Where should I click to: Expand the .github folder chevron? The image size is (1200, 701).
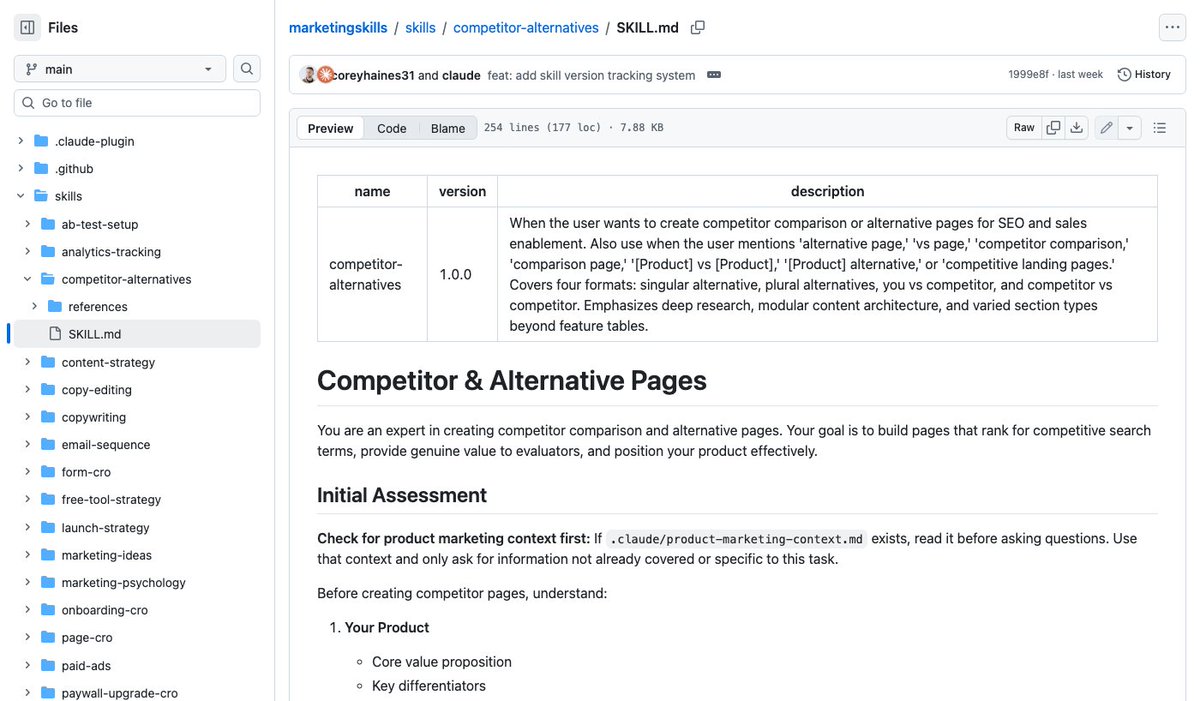[21, 169]
